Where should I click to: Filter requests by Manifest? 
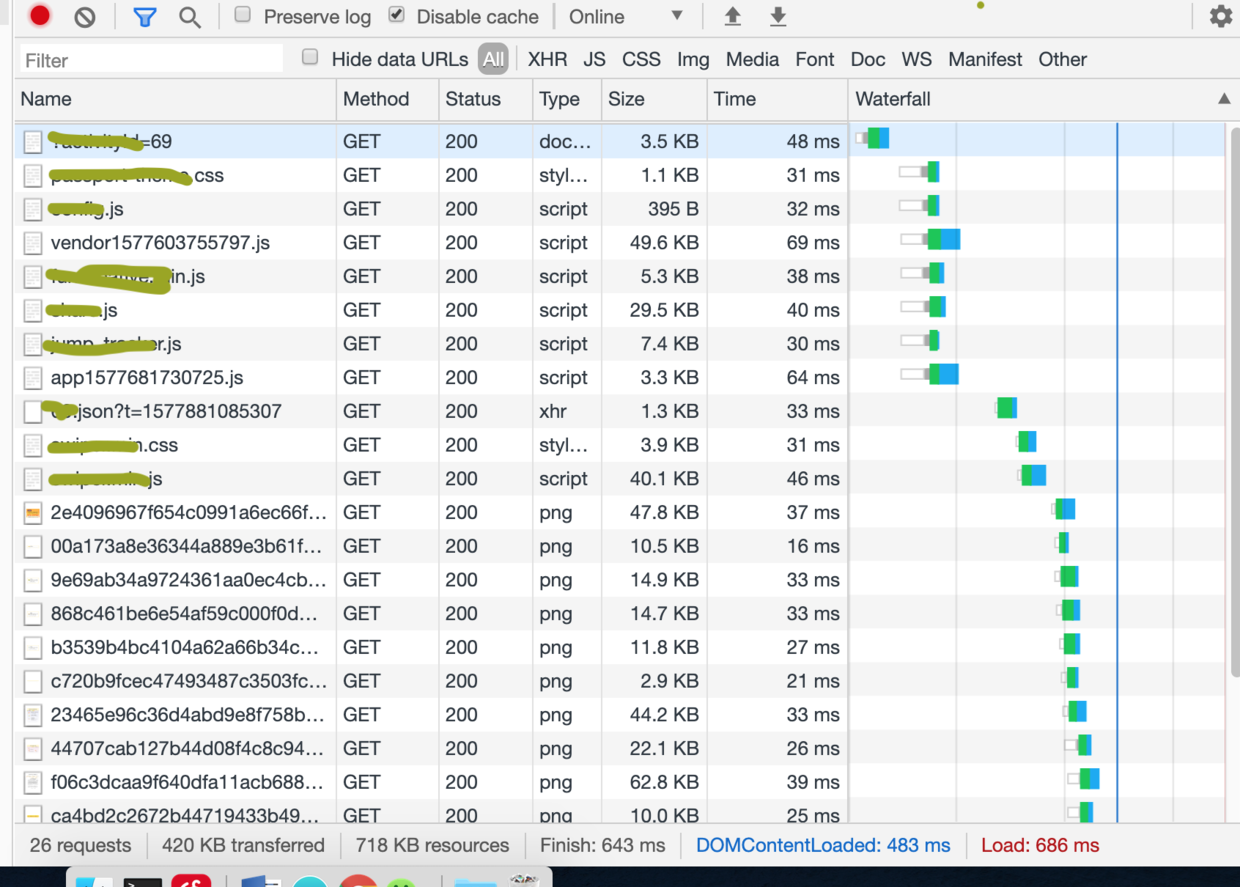pyautogui.click(x=985, y=59)
